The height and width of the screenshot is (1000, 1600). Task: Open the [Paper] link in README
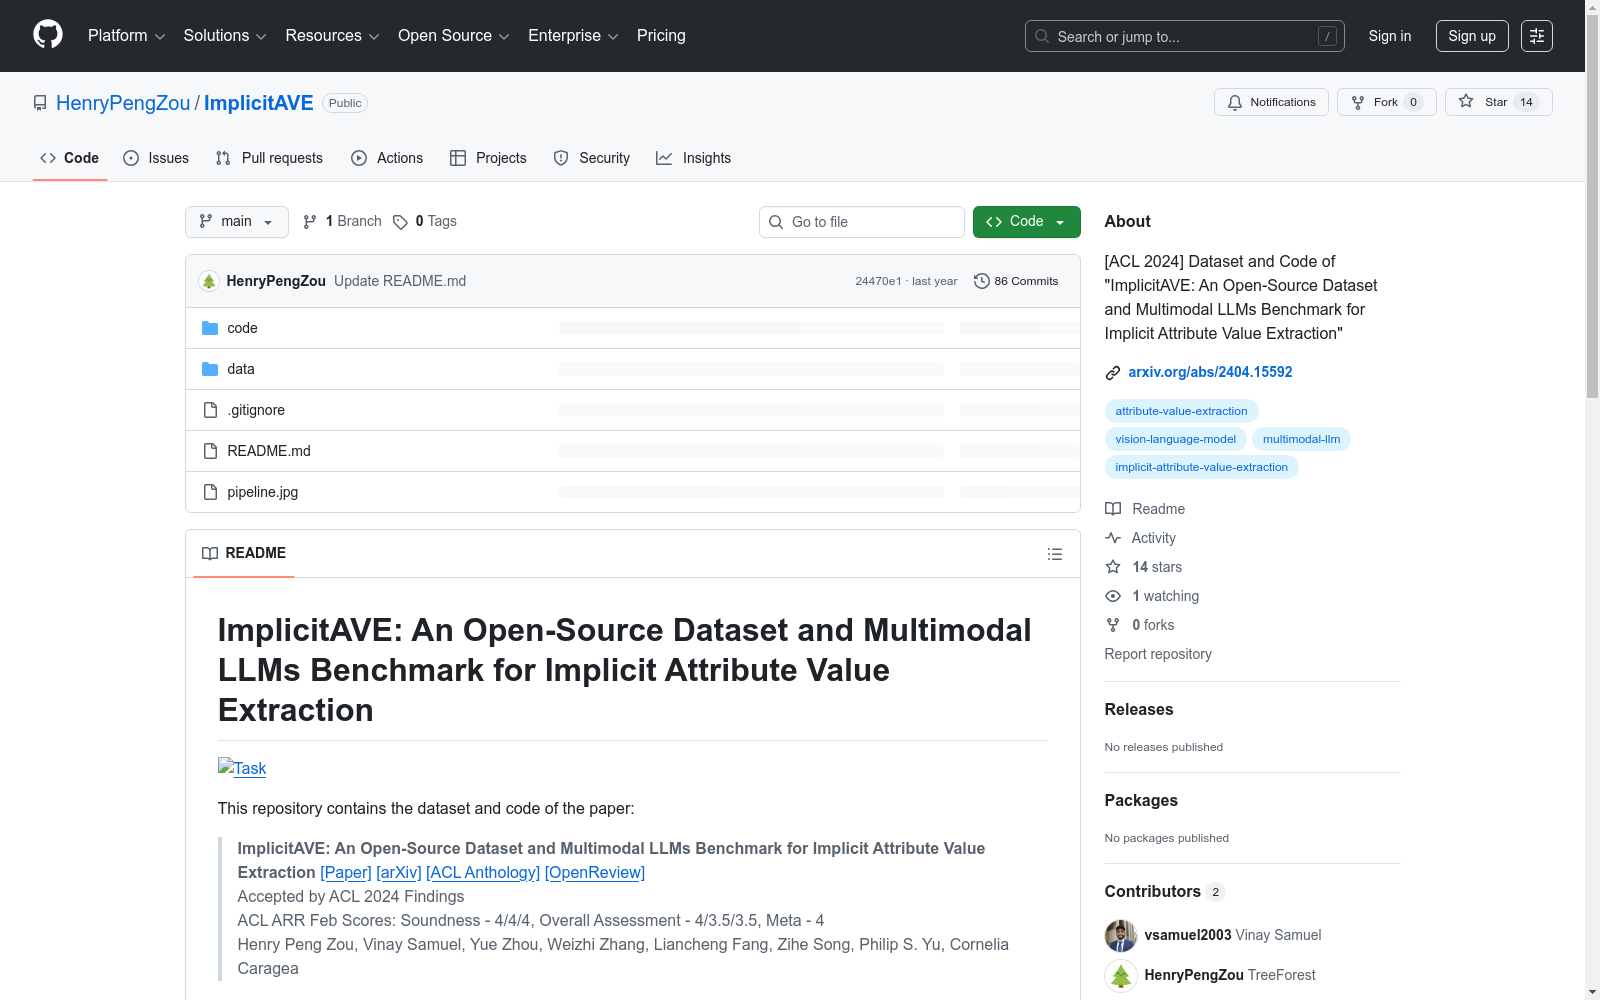click(346, 872)
